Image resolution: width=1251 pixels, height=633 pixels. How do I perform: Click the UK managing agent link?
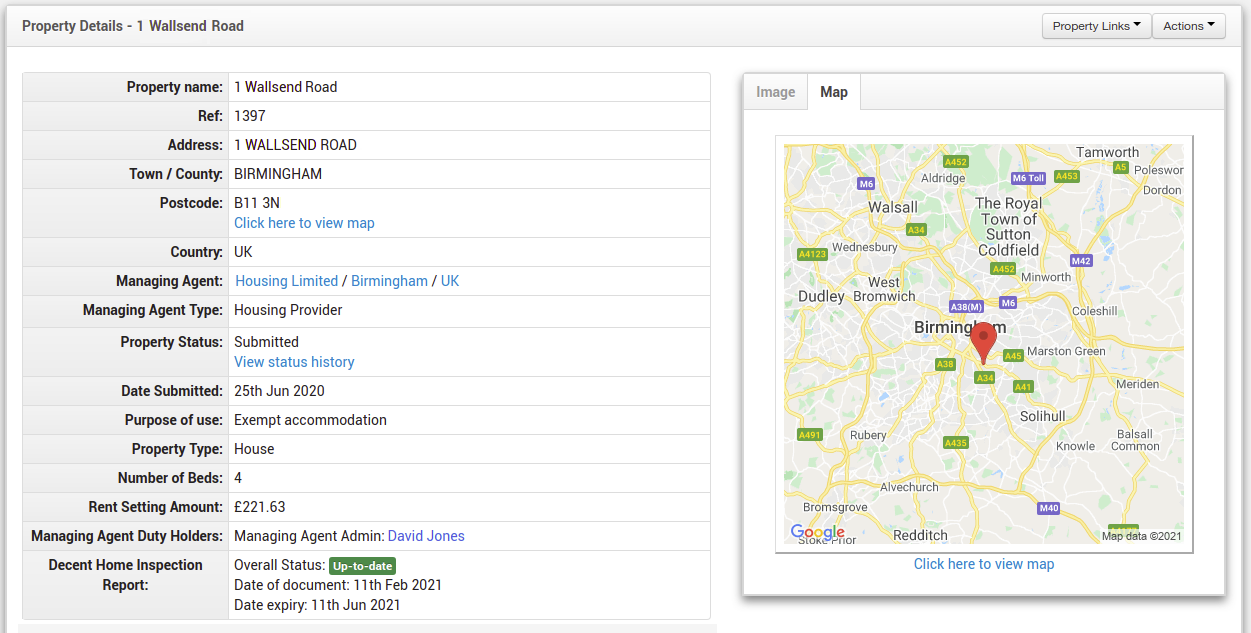tap(450, 281)
